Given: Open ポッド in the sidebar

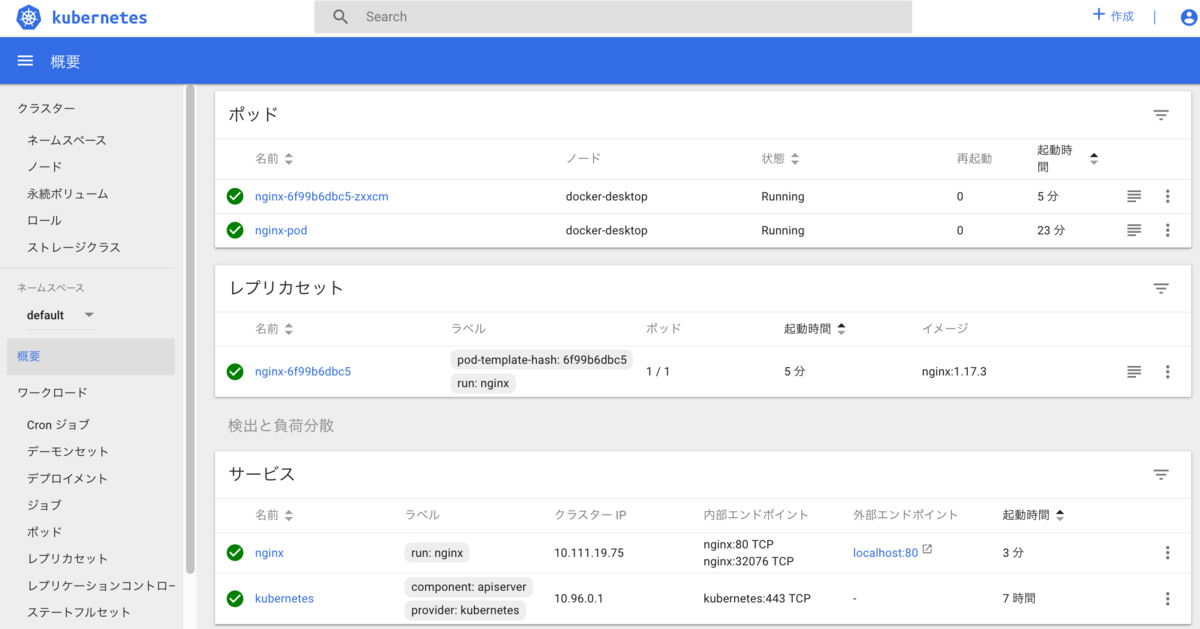Looking at the screenshot, I should pyautogui.click(x=44, y=532).
